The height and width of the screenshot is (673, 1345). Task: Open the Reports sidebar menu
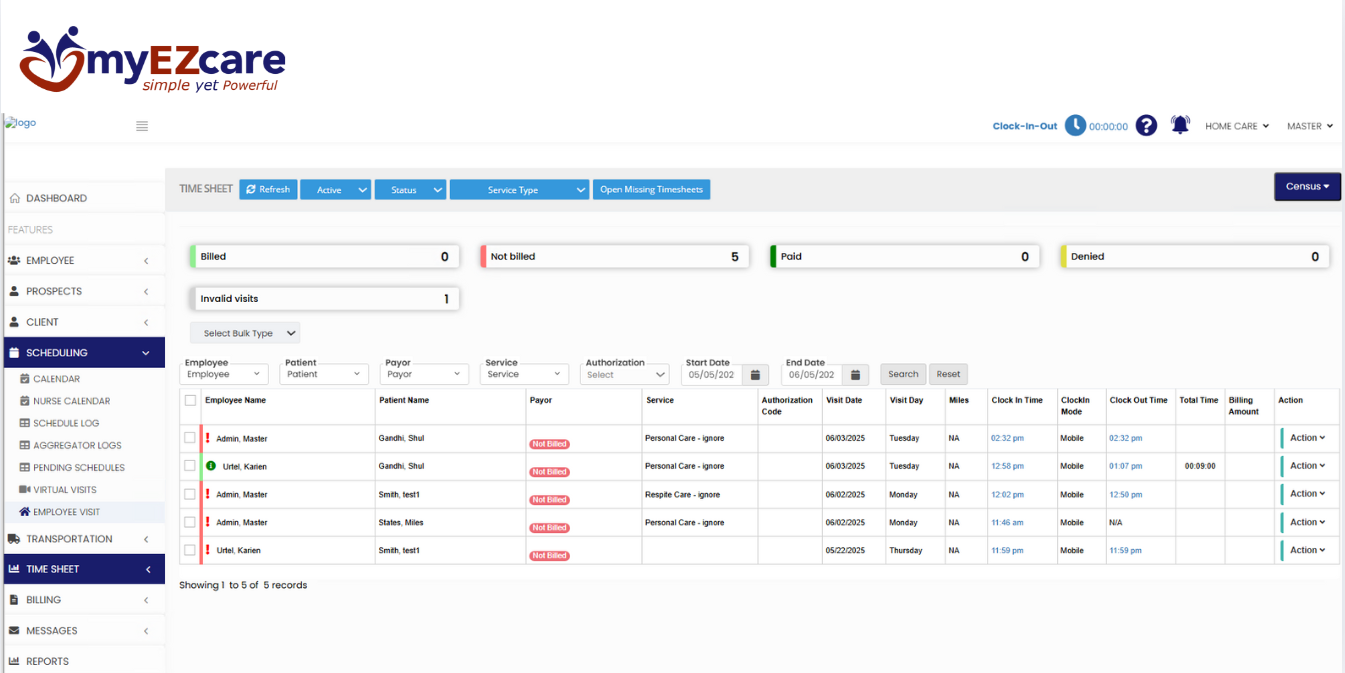tap(83, 661)
